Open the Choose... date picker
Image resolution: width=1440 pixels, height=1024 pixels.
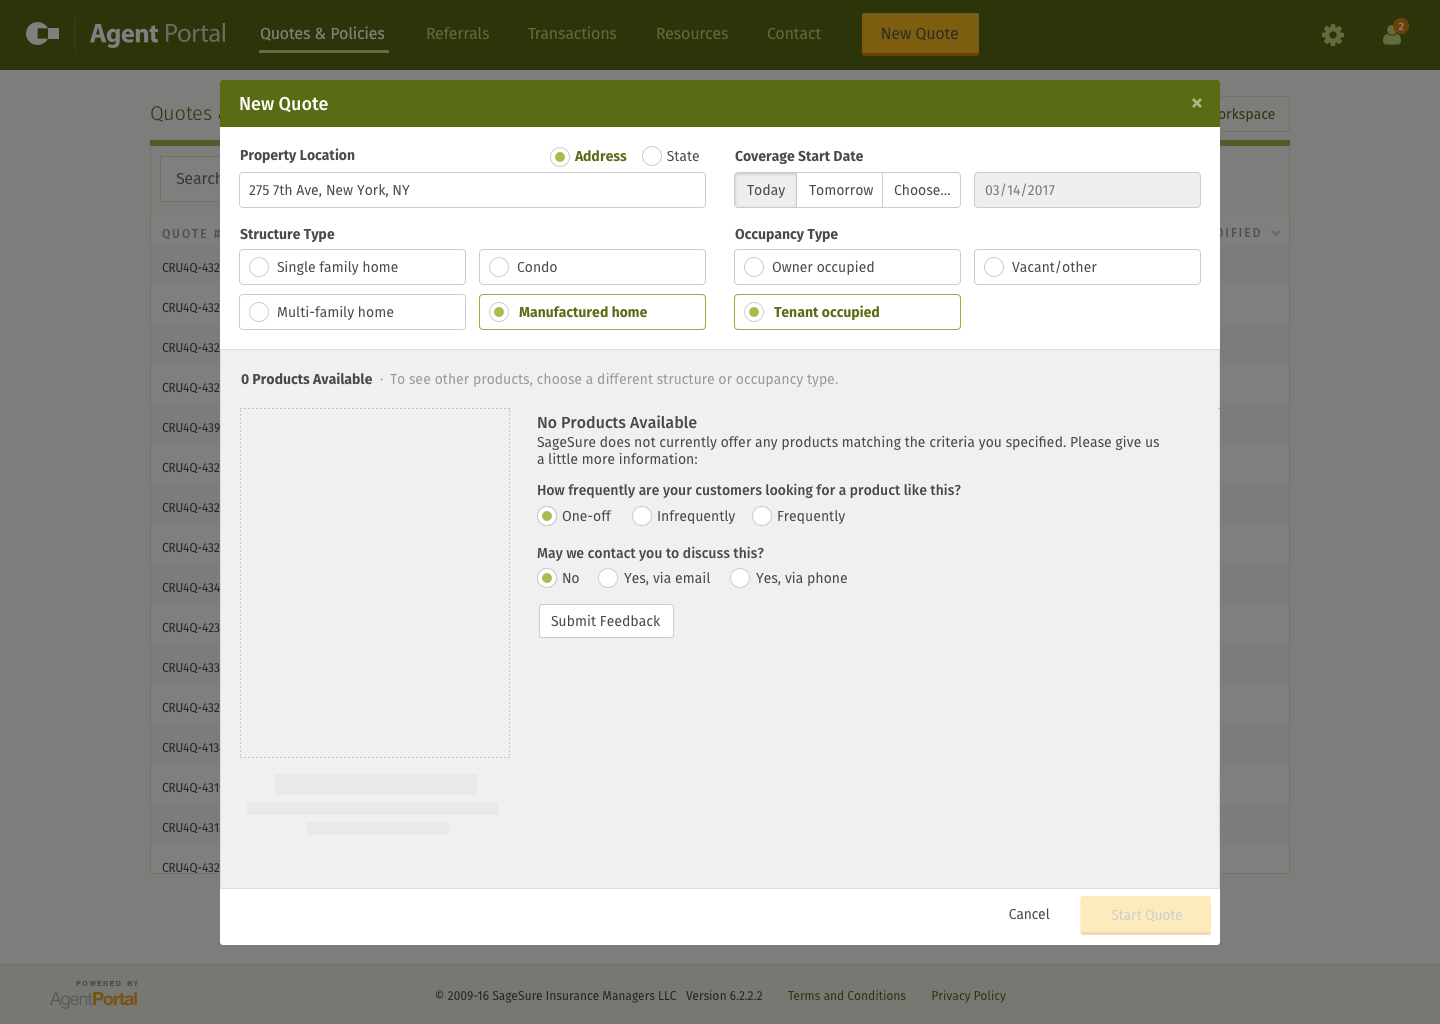(x=921, y=190)
